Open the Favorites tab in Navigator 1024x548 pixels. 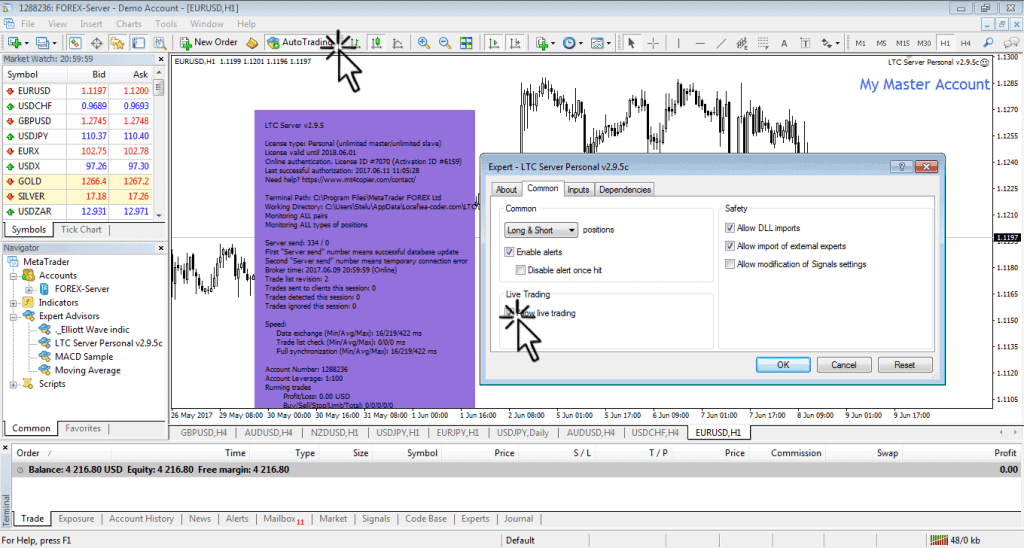coord(83,428)
